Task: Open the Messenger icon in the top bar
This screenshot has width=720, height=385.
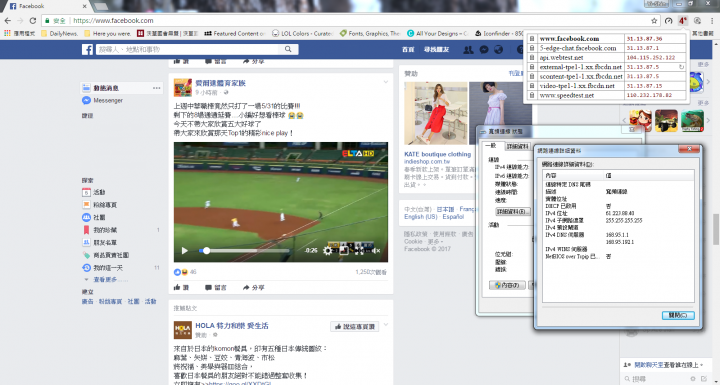Action: tap(484, 50)
